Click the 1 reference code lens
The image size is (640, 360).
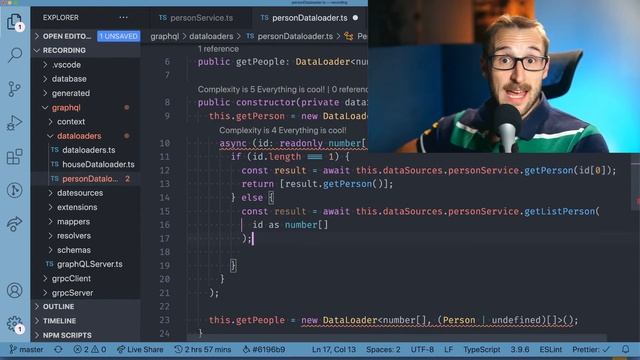[218, 49]
